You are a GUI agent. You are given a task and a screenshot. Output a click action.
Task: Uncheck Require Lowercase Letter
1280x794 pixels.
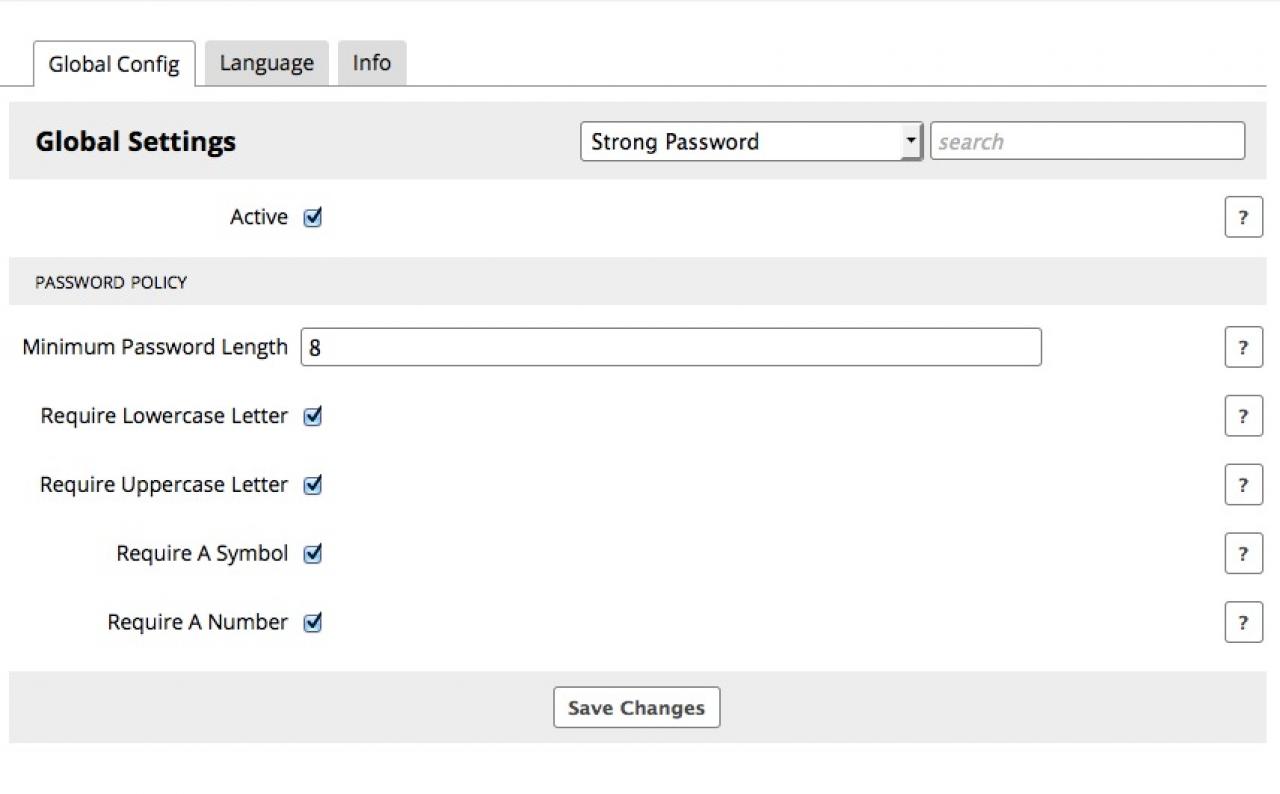coord(313,416)
